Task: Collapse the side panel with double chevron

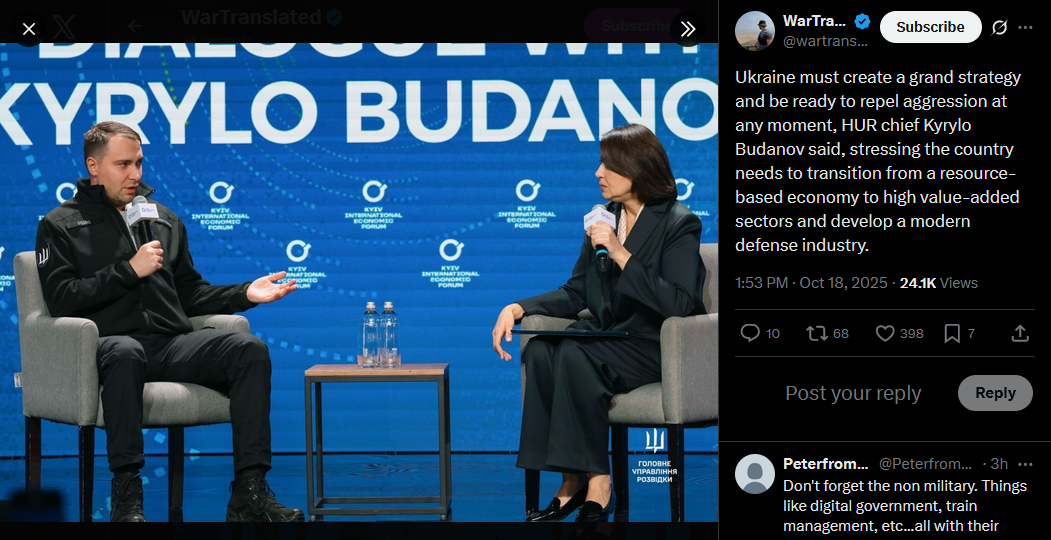Action: 688,29
